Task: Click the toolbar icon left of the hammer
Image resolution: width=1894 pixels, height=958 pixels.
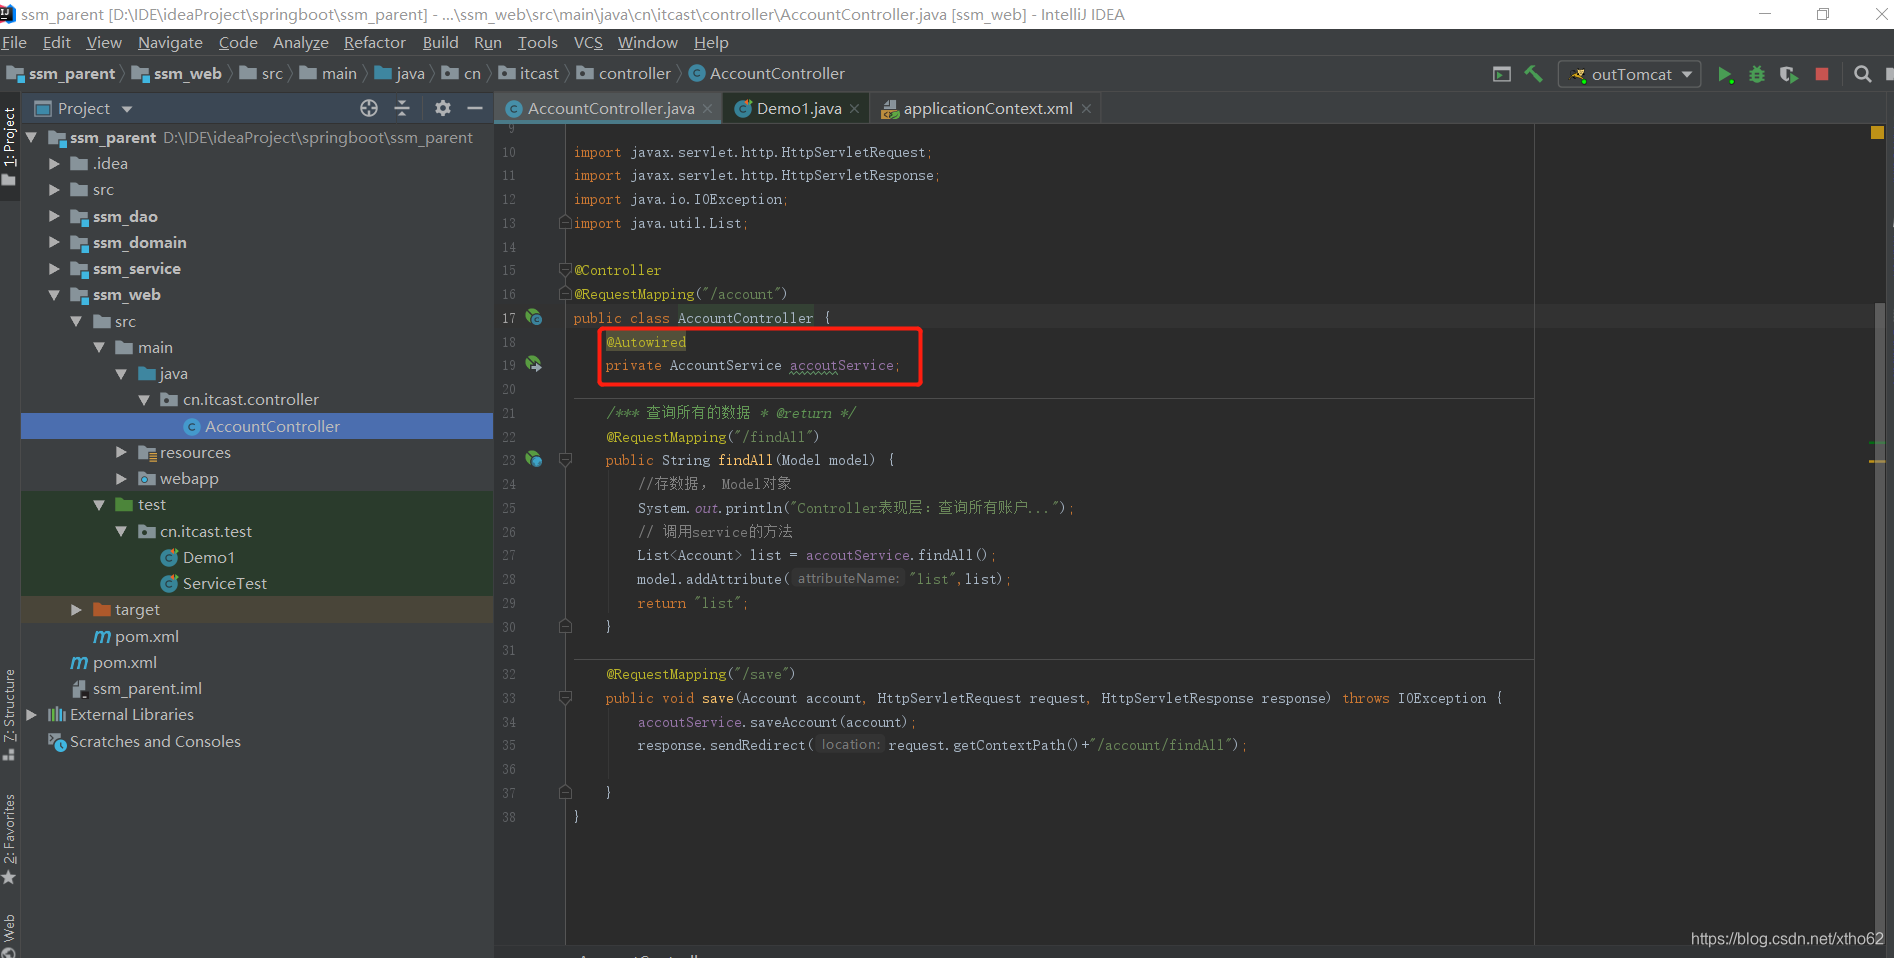Action: pos(1502,74)
